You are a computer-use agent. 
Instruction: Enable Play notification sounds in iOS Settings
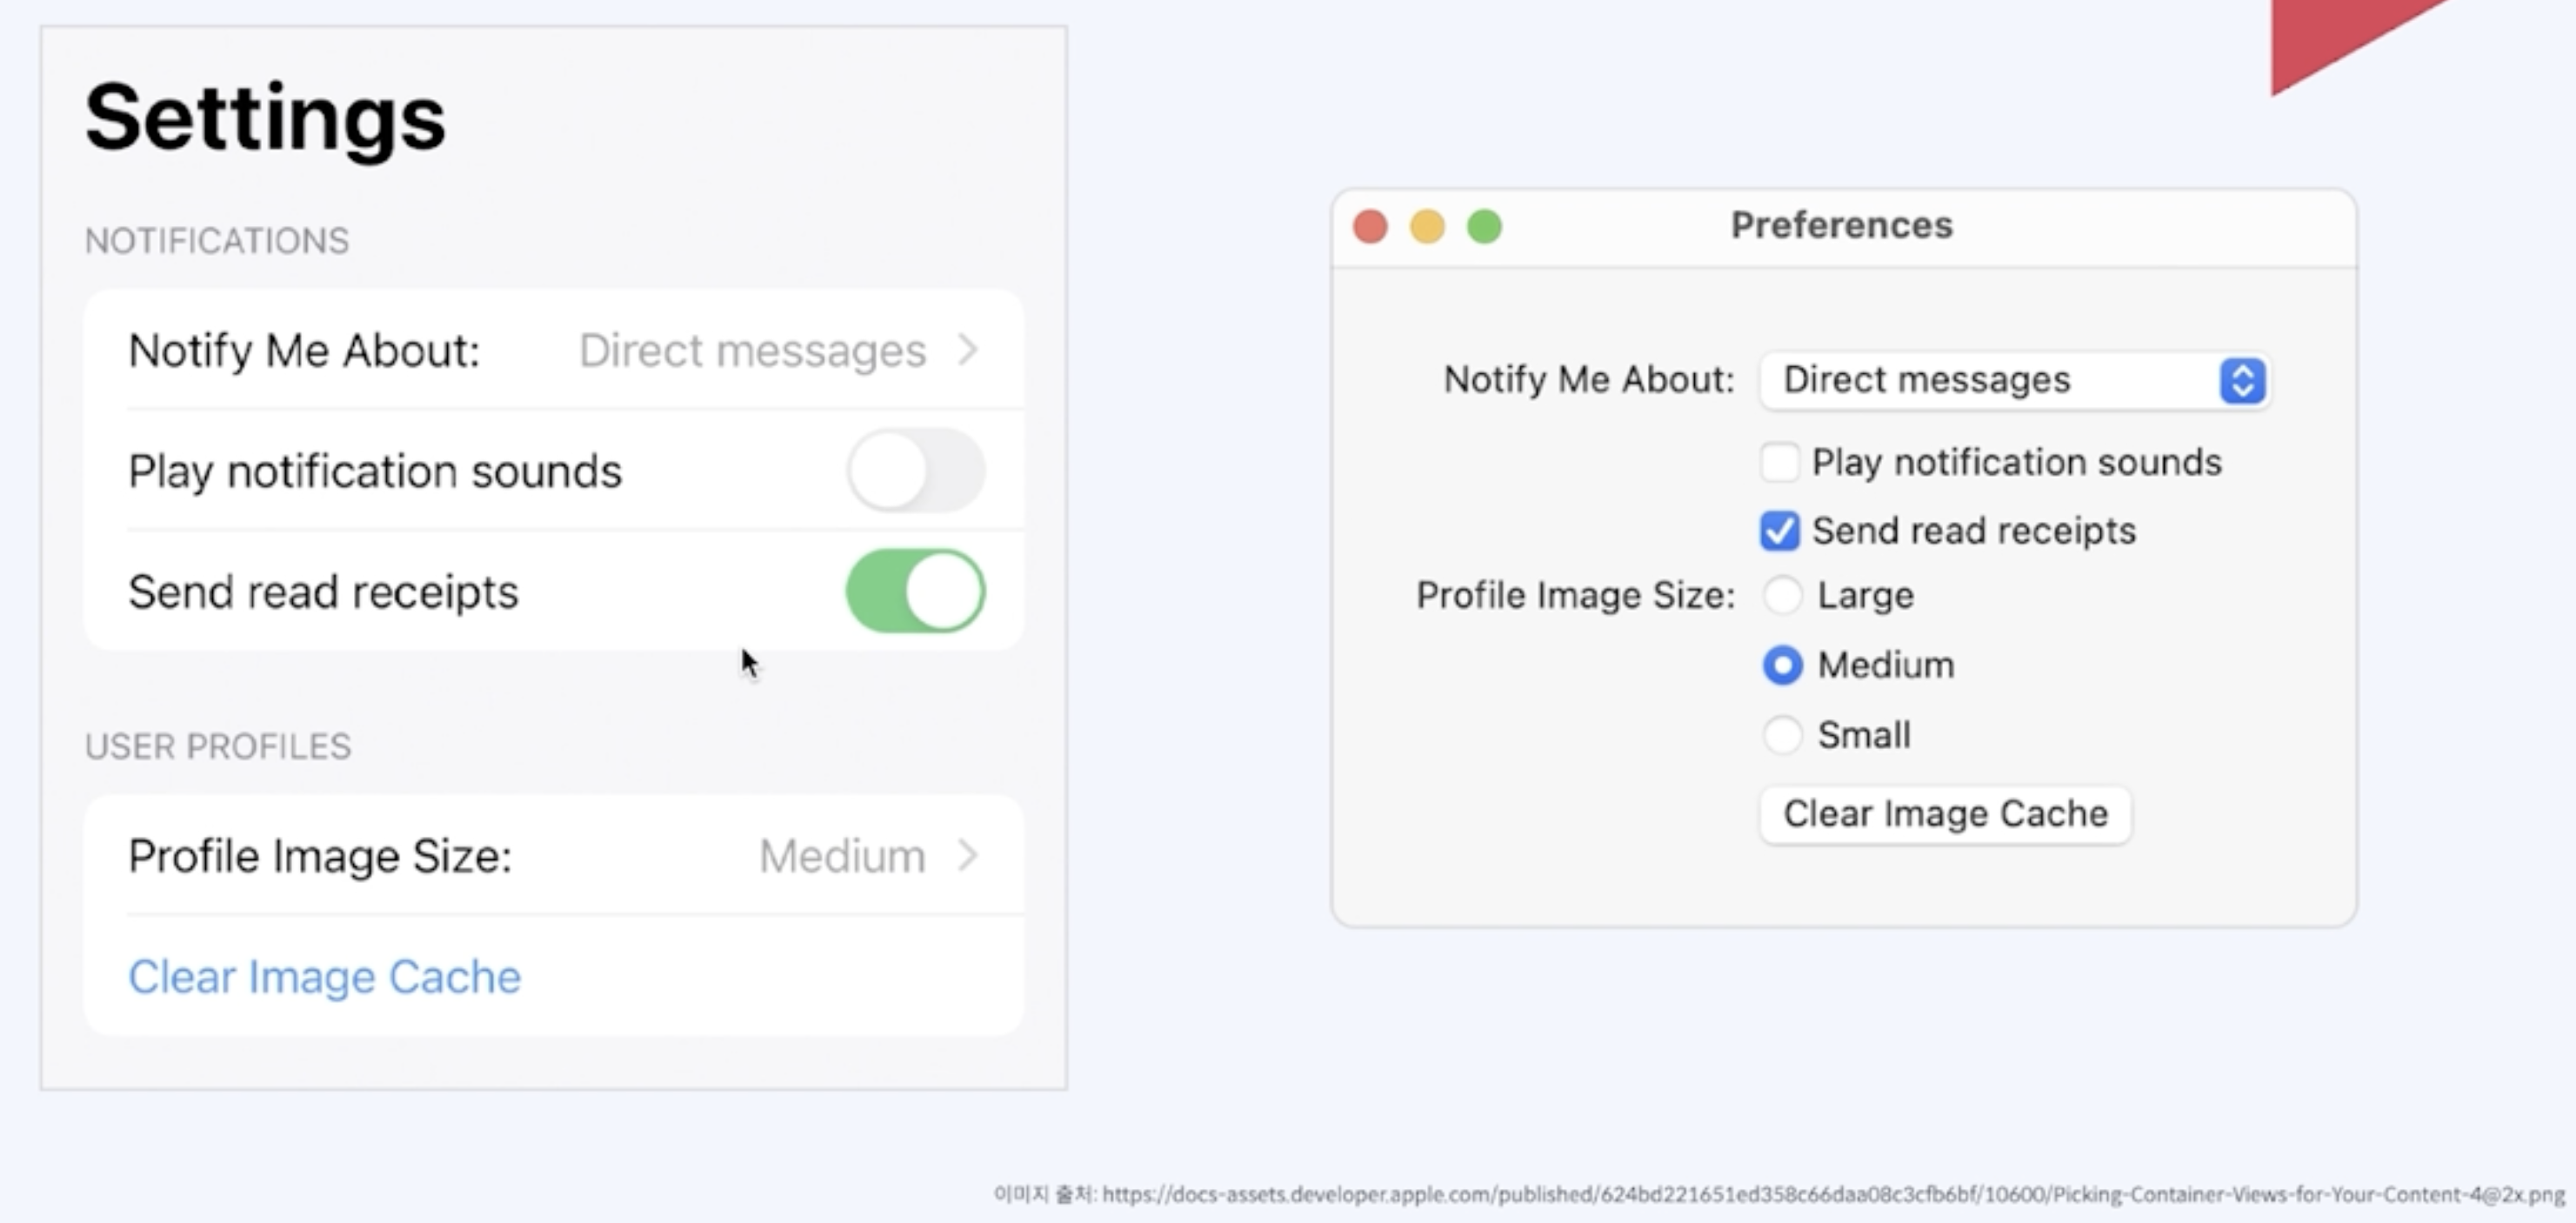coord(915,470)
